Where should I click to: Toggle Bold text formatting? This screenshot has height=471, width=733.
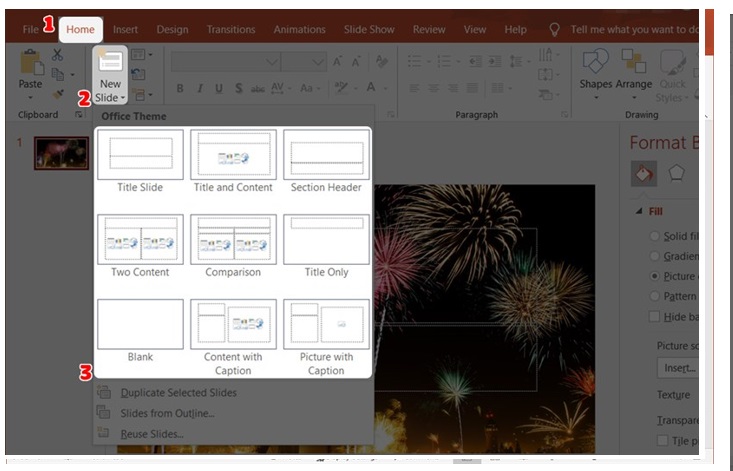[180, 89]
